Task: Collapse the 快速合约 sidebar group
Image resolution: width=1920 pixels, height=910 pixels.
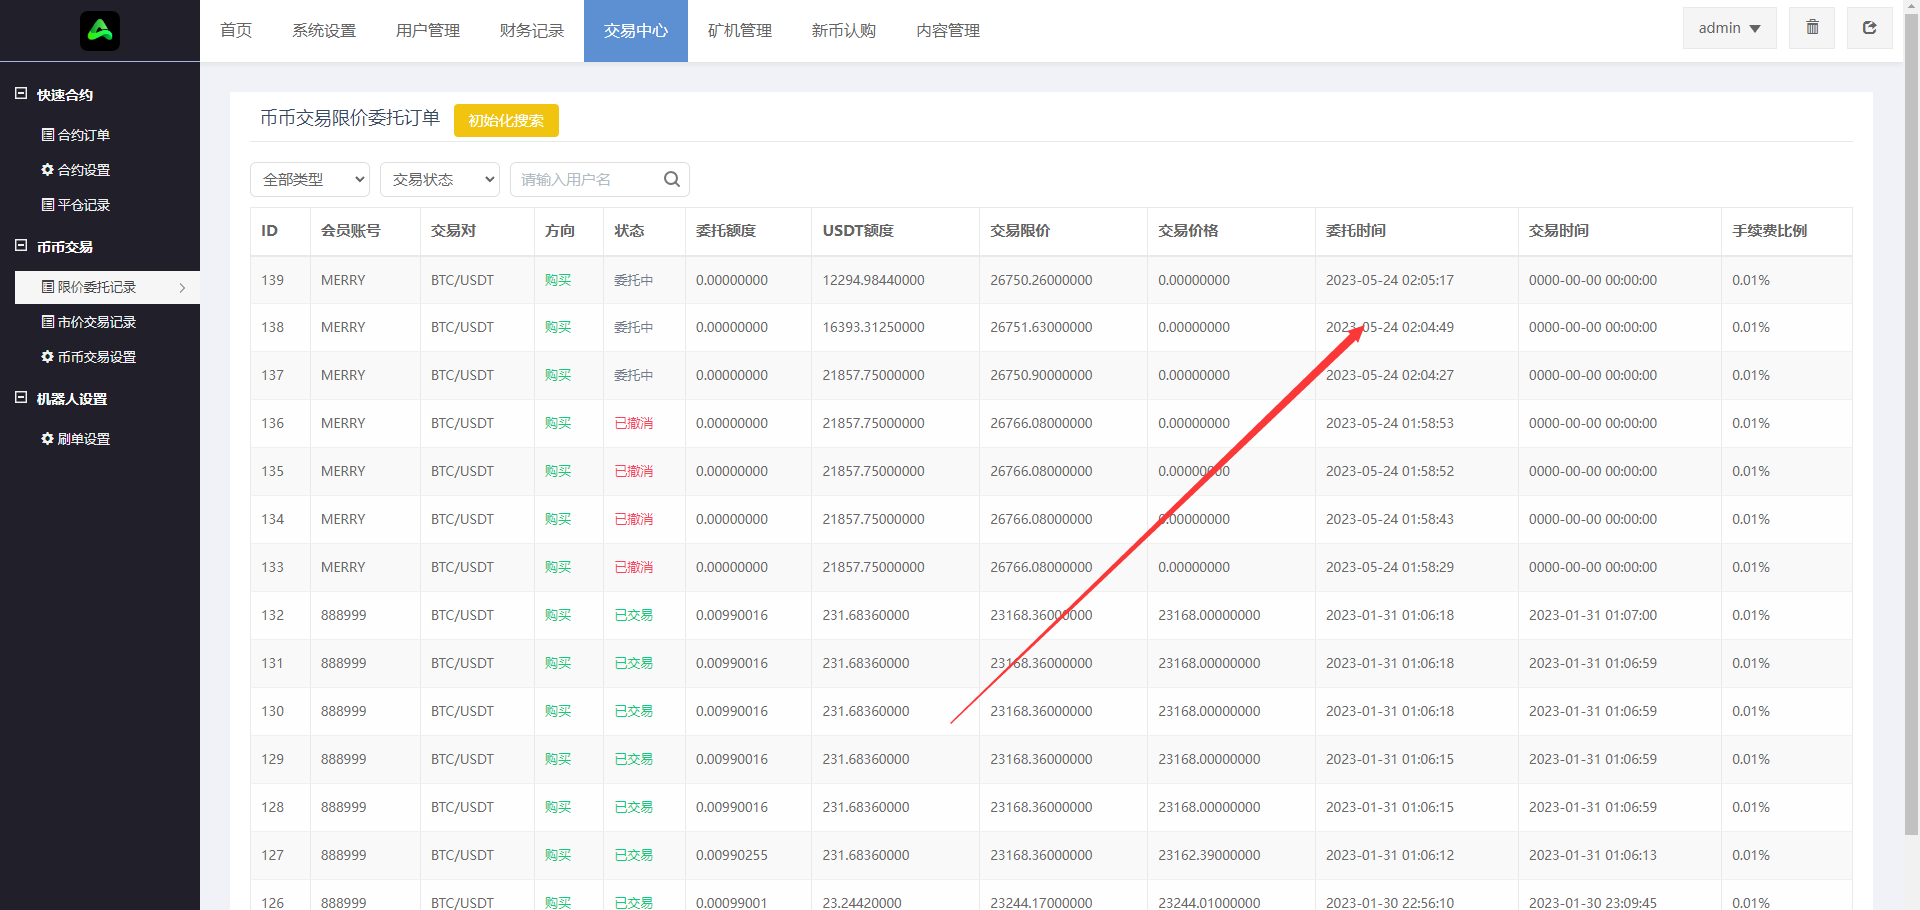Action: coord(21,94)
